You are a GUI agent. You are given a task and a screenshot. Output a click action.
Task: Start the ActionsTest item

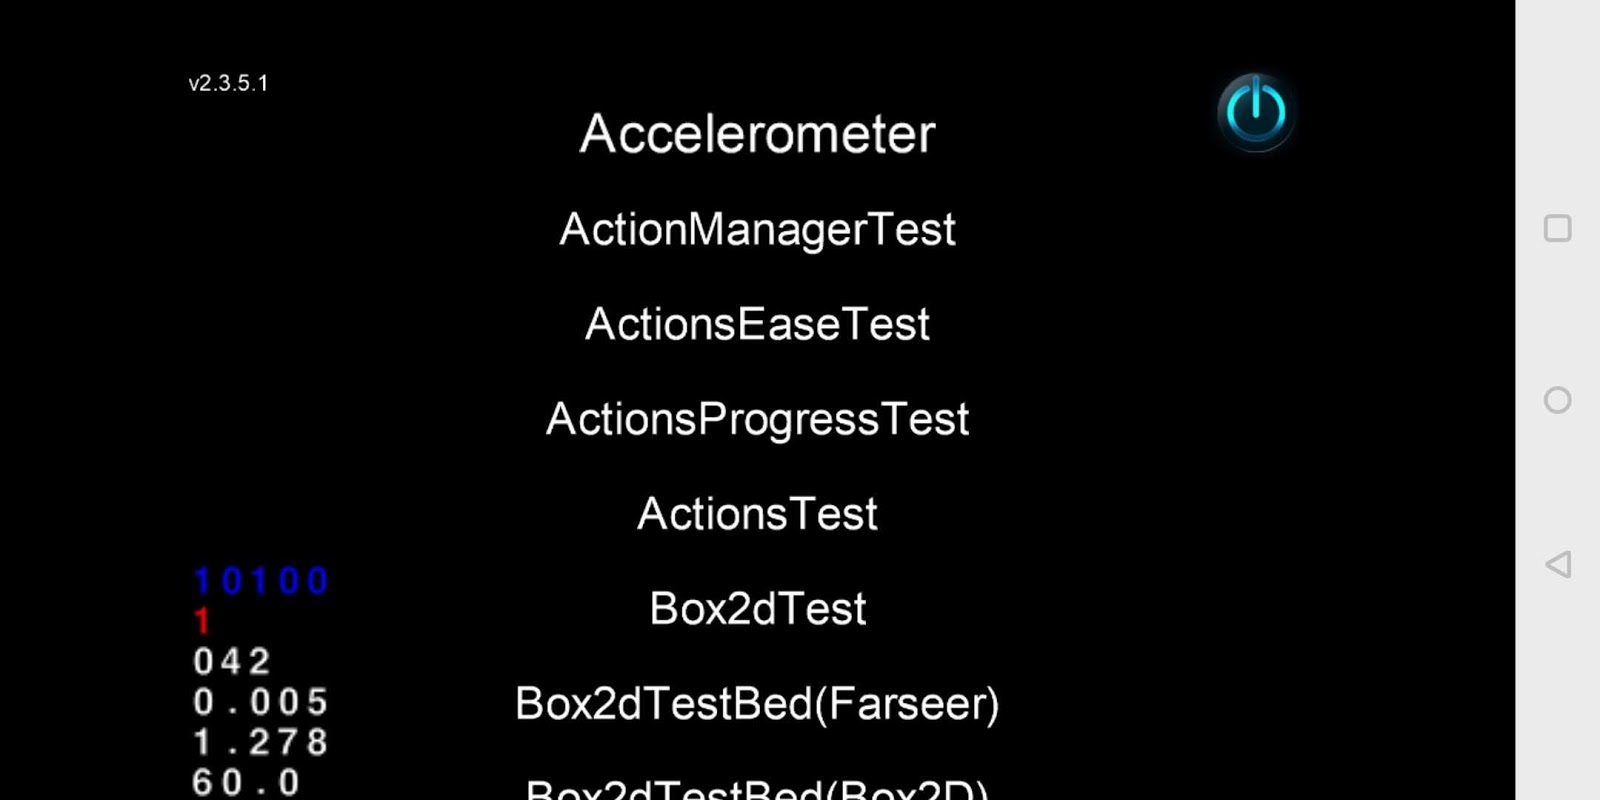tap(757, 514)
